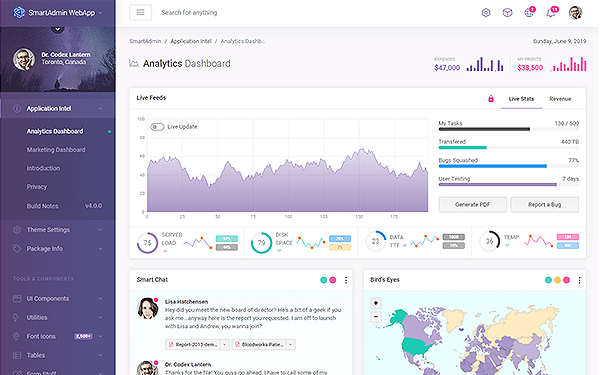The width and height of the screenshot is (600, 375).
Task: Expand the UI Components chevron
Action: 100,298
